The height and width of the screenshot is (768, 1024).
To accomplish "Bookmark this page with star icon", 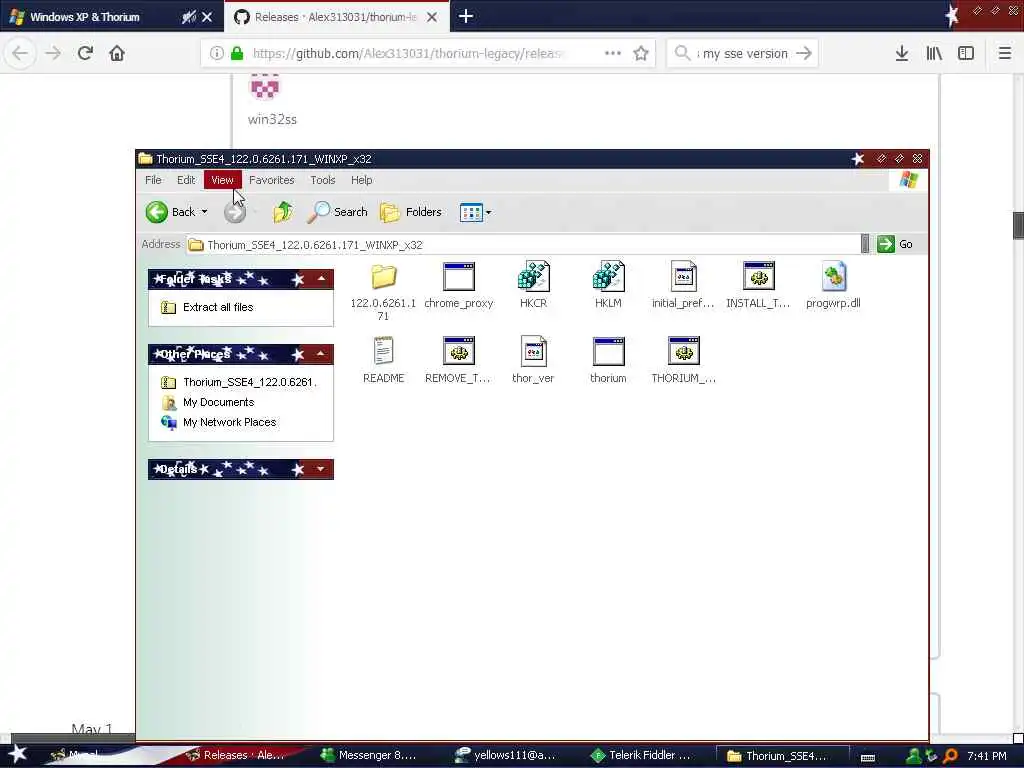I will coord(641,54).
